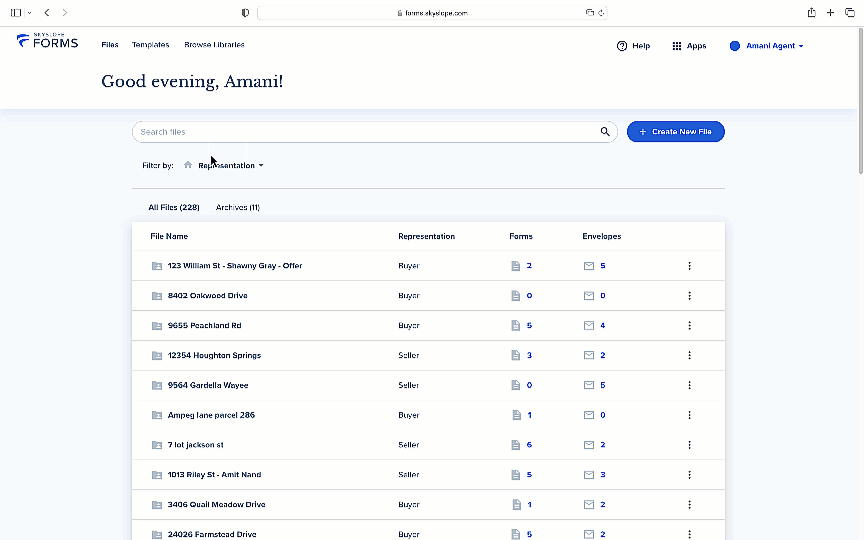Open kebab menu for 9564 Gardella Wayee
Image resolution: width=864 pixels, height=540 pixels.
pyautogui.click(x=689, y=385)
